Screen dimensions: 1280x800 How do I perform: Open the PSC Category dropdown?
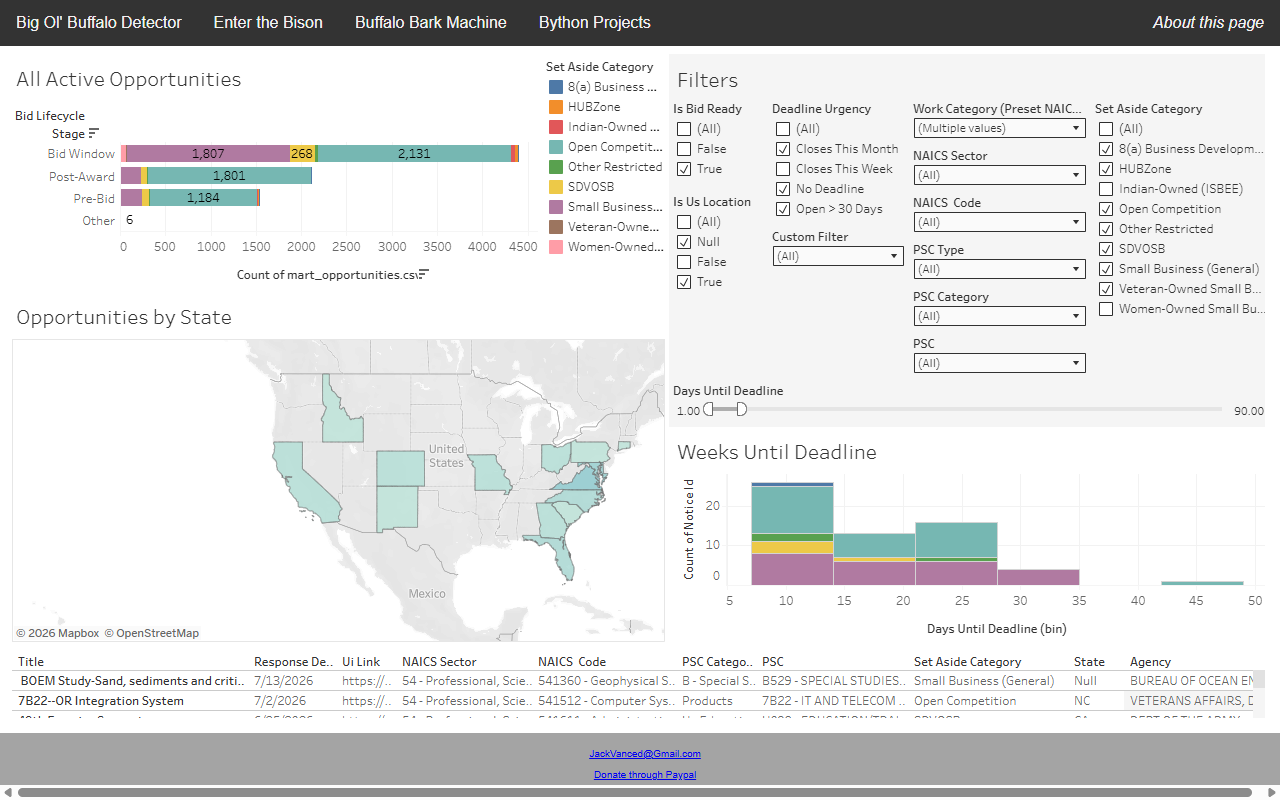(1000, 316)
